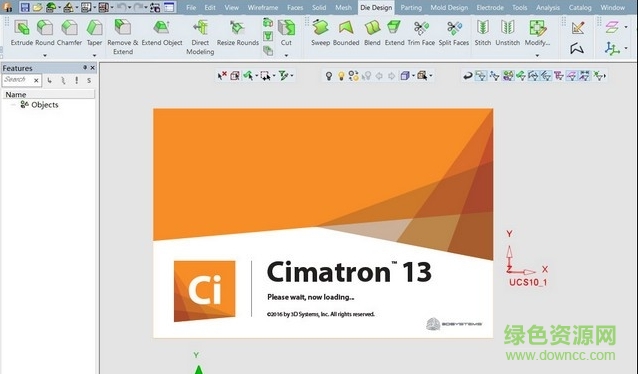Click the small icon above the Cut tool's middle icon
Viewport: 639px width, 374px height.
[268, 23]
